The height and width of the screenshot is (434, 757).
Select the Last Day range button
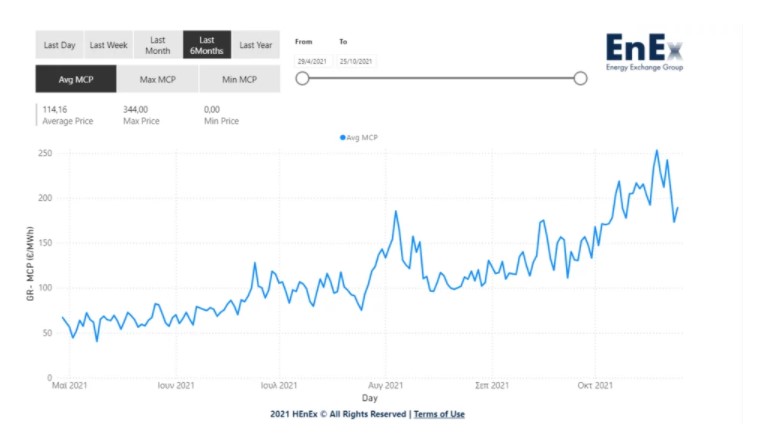pos(59,45)
